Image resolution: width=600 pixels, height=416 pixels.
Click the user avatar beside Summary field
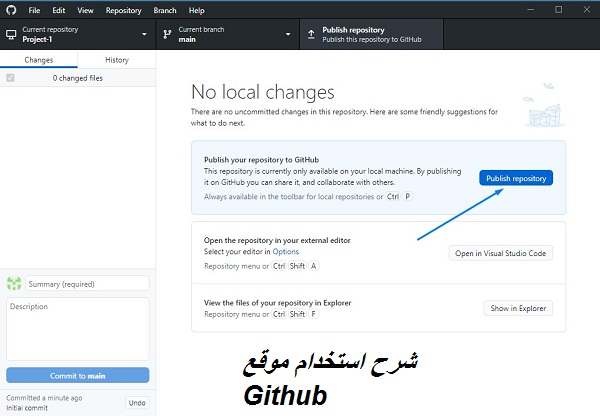click(14, 284)
